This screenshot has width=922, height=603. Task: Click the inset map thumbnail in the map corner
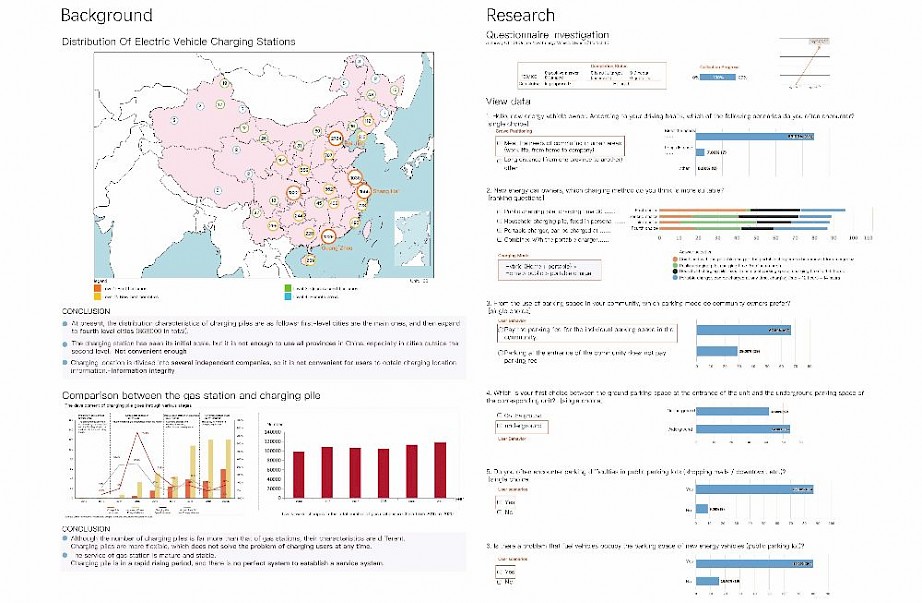[412, 235]
